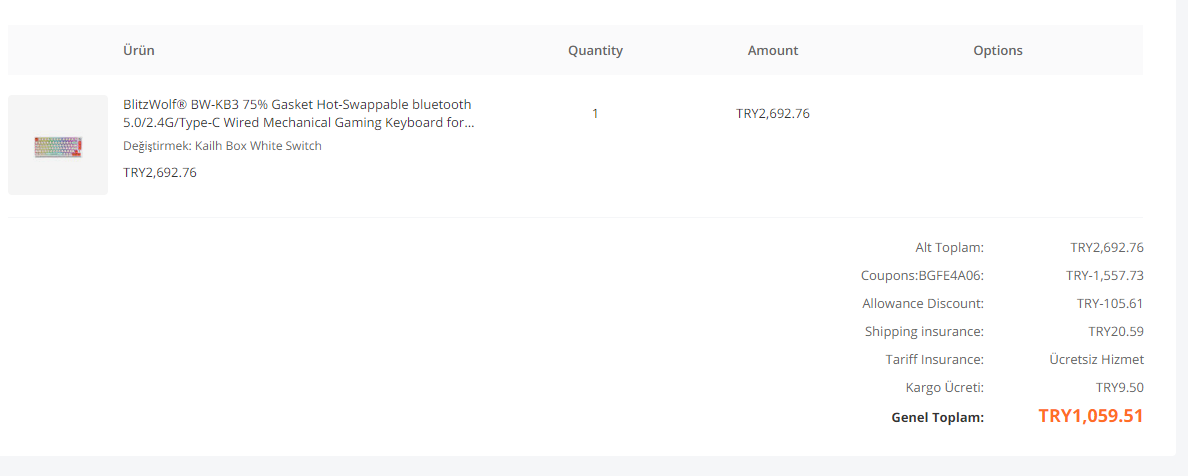The width and height of the screenshot is (1188, 476).
Task: Click the Coupons:BGFE4A06 label
Action: [922, 275]
